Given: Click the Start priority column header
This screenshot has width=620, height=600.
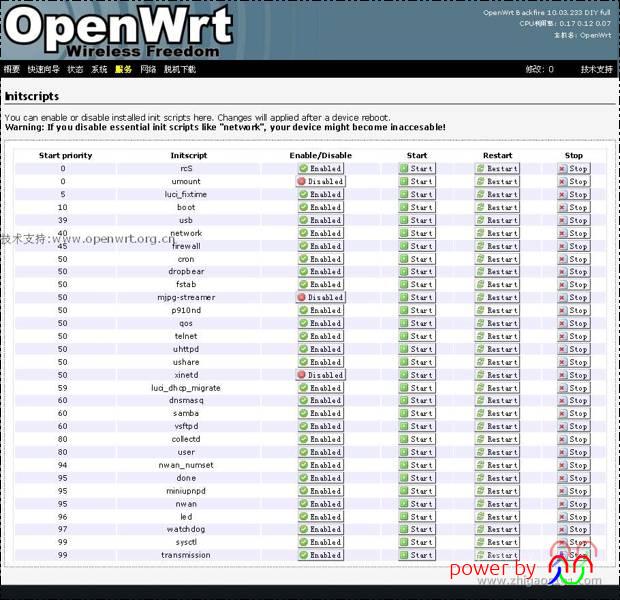Looking at the screenshot, I should point(66,155).
